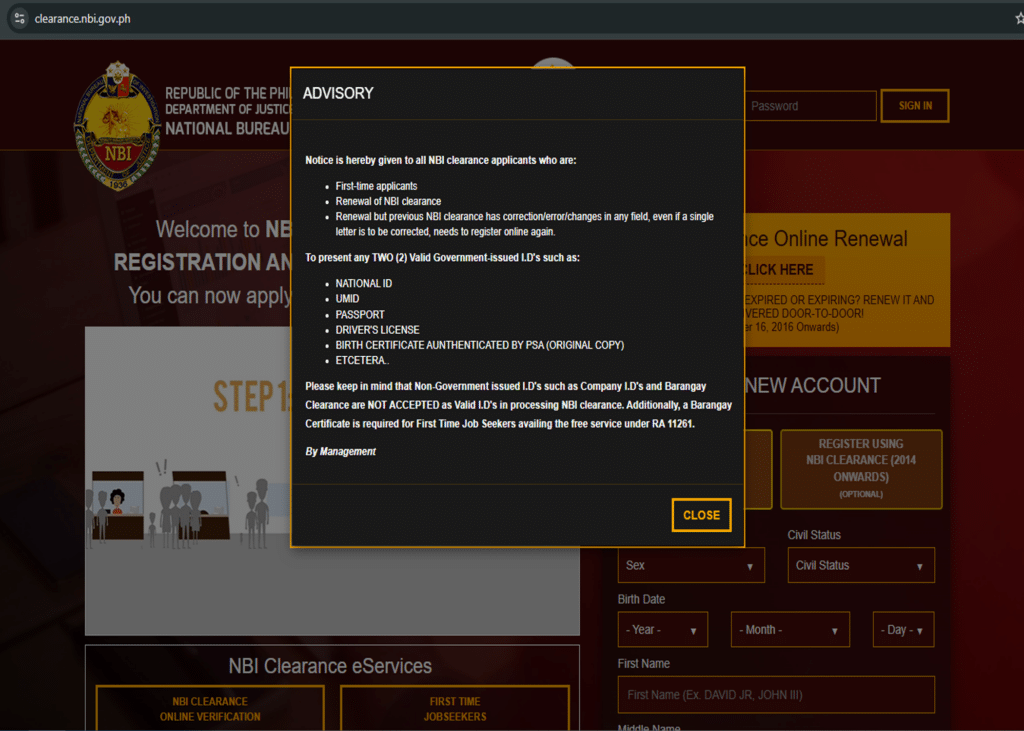Click the Password field
Screen dimensions: 1024x731
click(810, 106)
